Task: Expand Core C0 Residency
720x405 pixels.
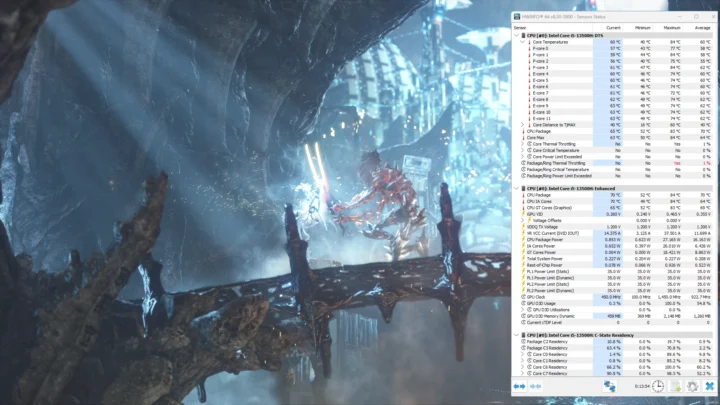Action: 523,354
